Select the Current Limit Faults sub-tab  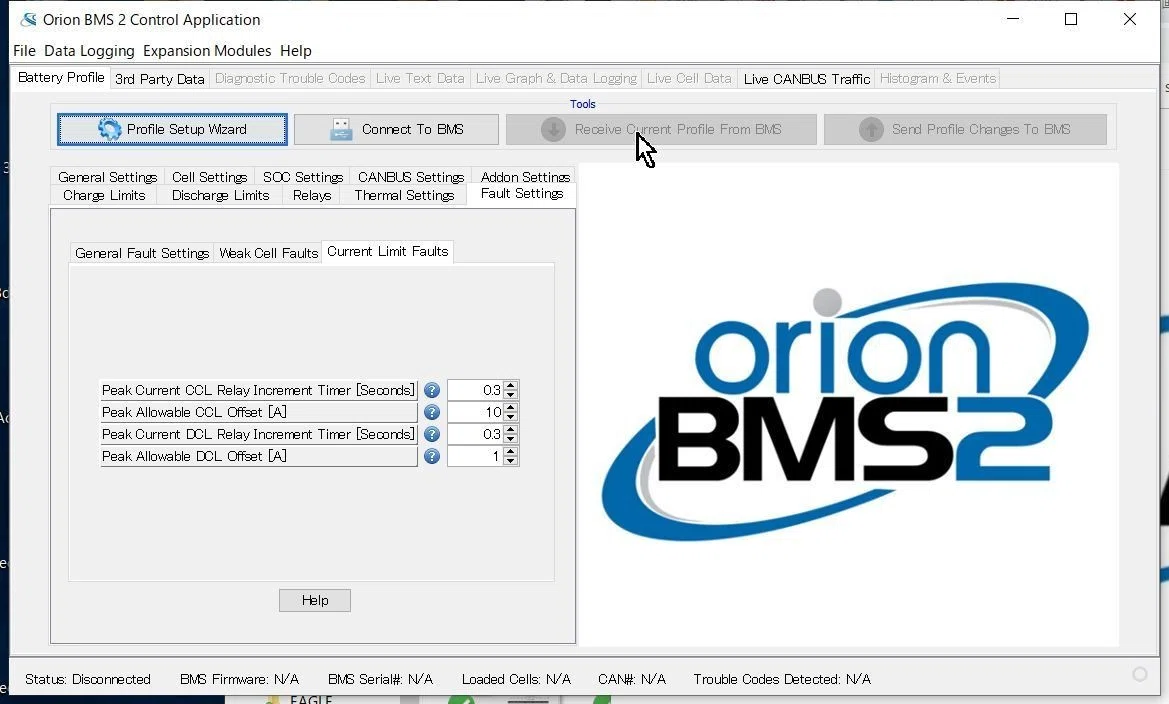click(388, 252)
